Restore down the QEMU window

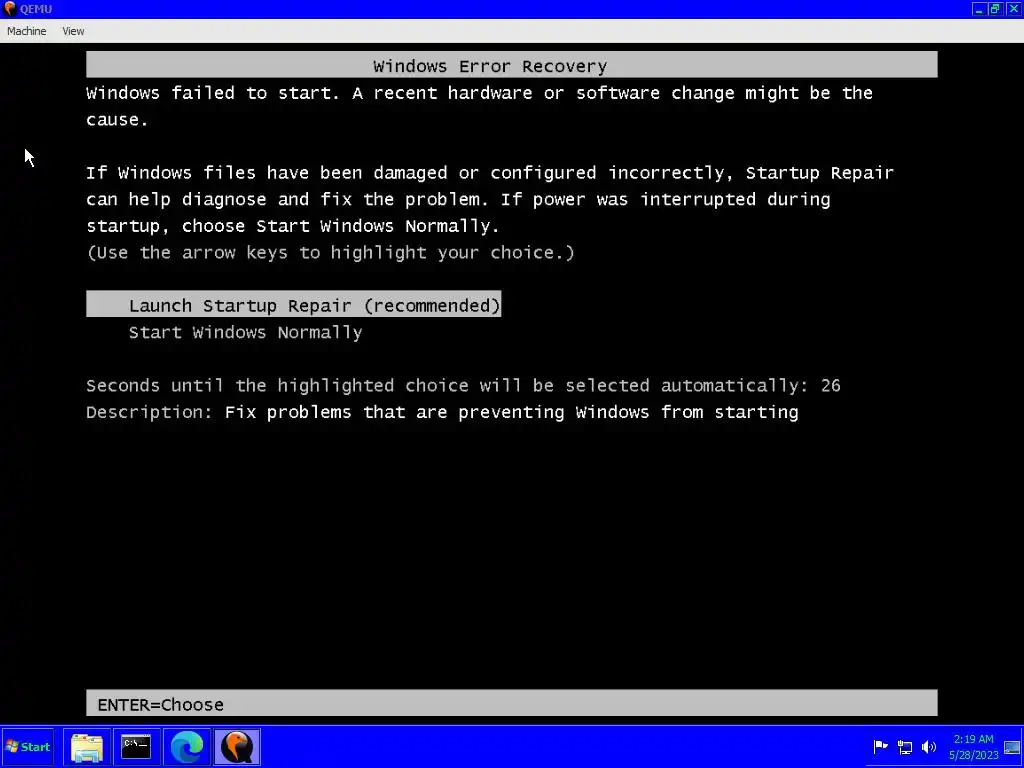pyautogui.click(x=995, y=8)
